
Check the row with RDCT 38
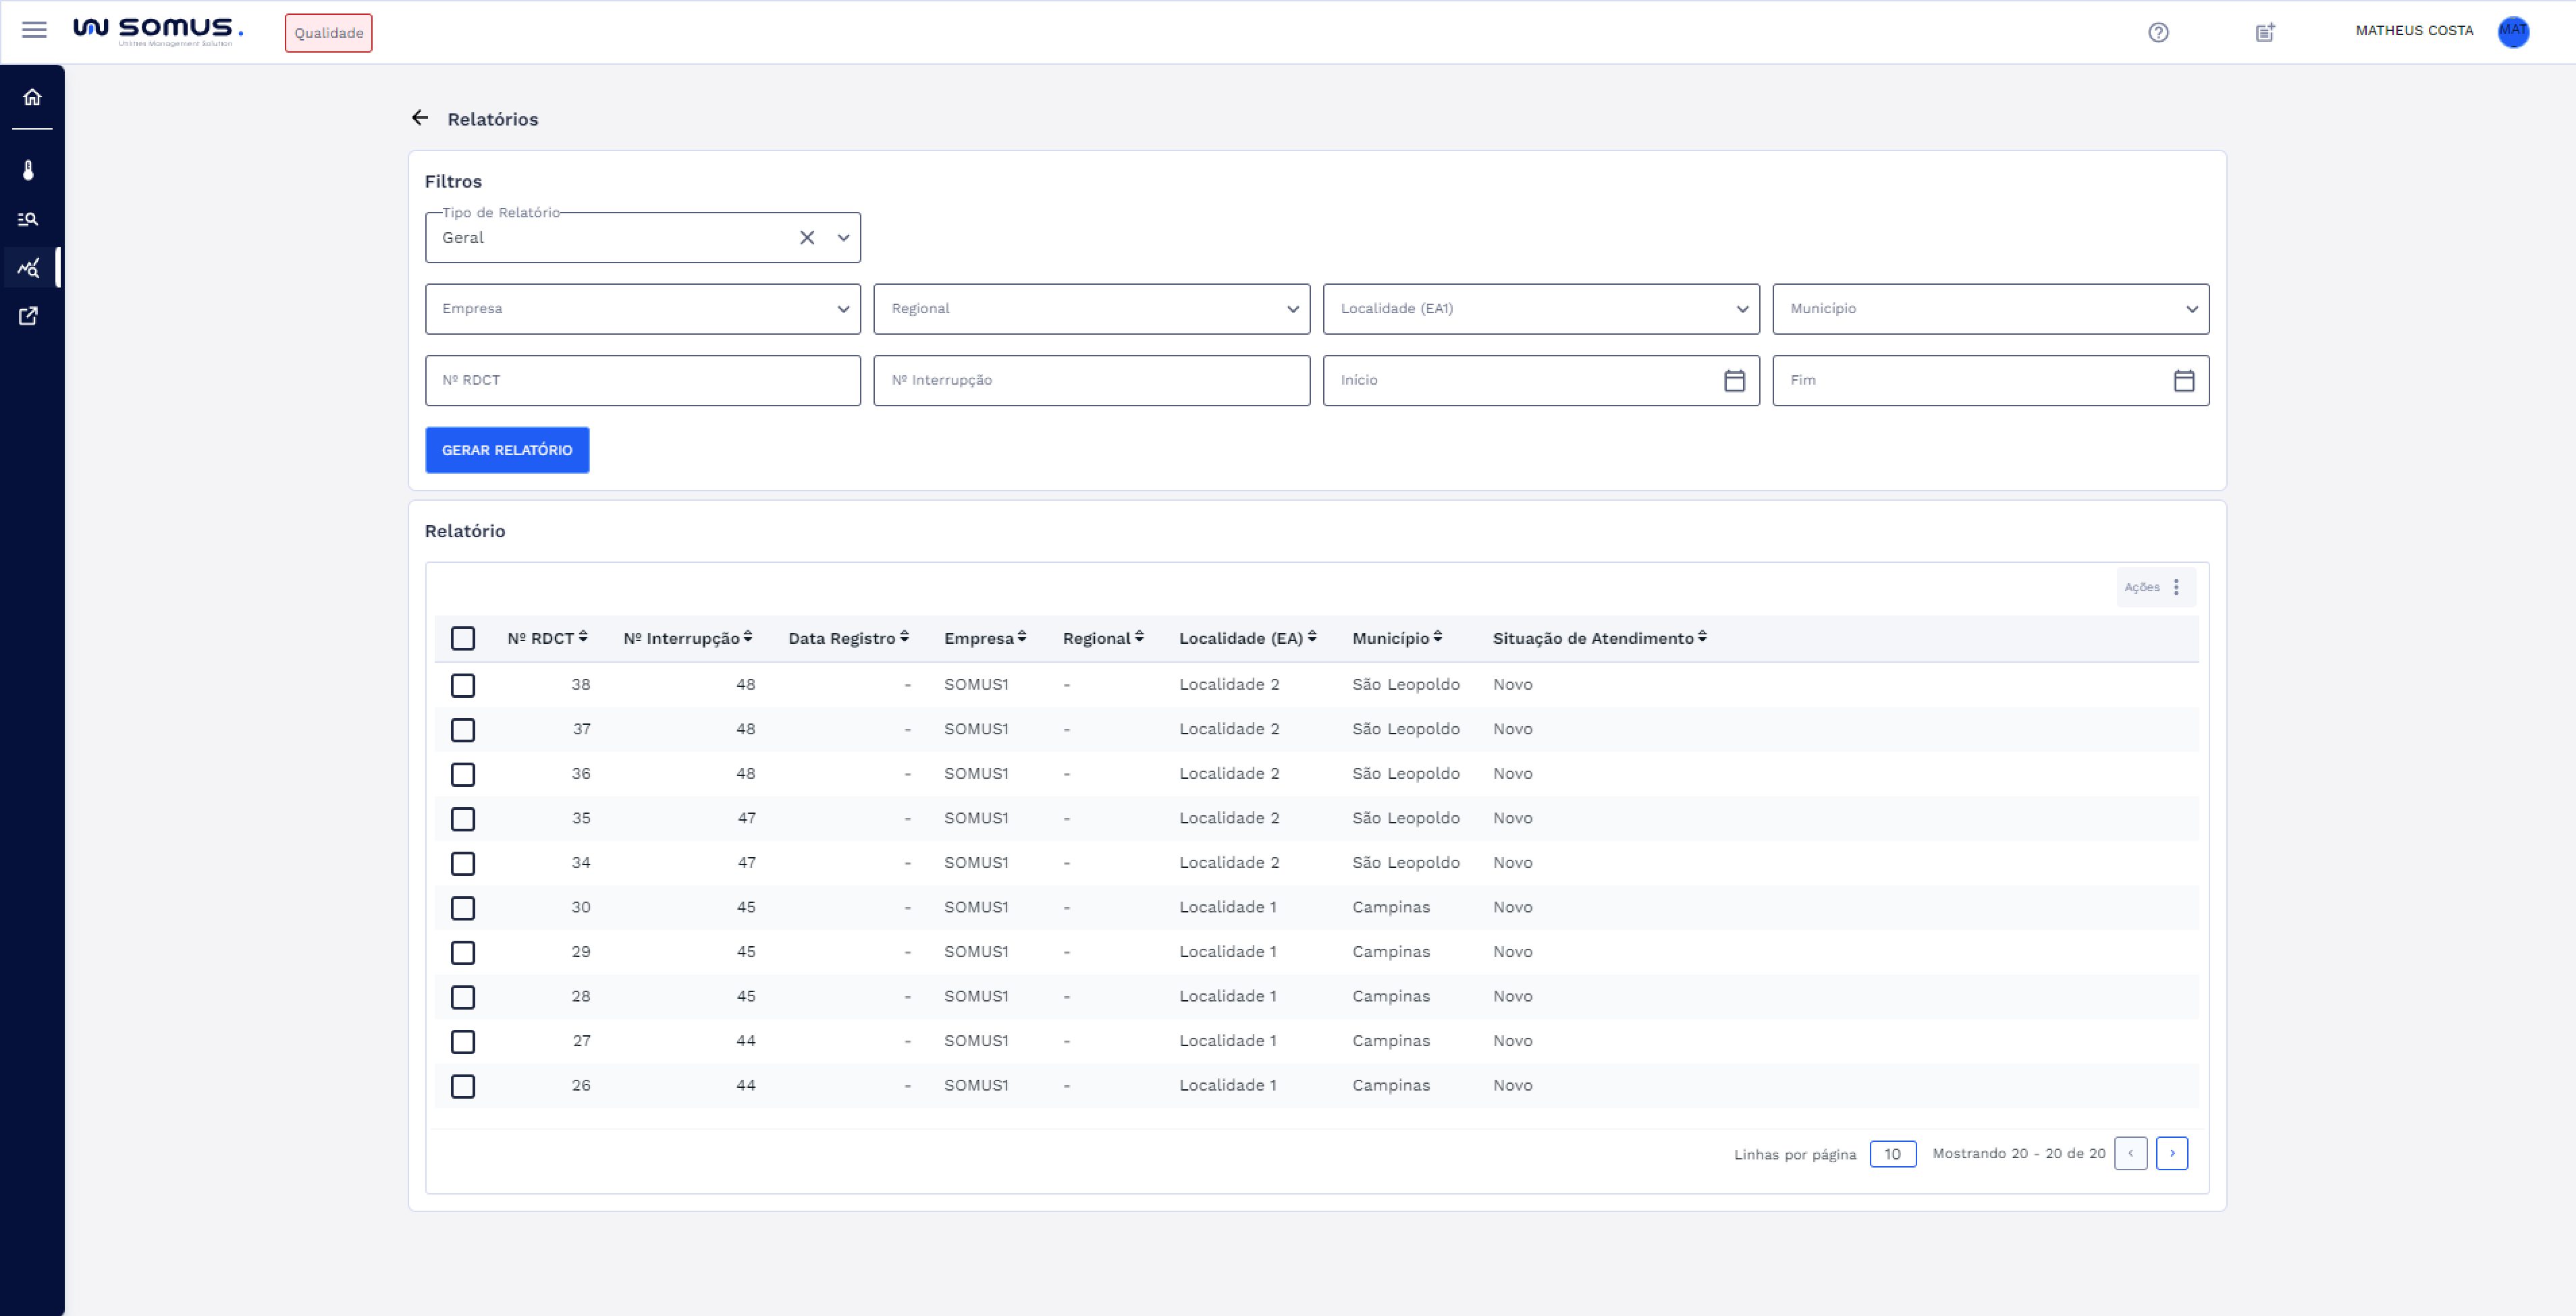462,685
